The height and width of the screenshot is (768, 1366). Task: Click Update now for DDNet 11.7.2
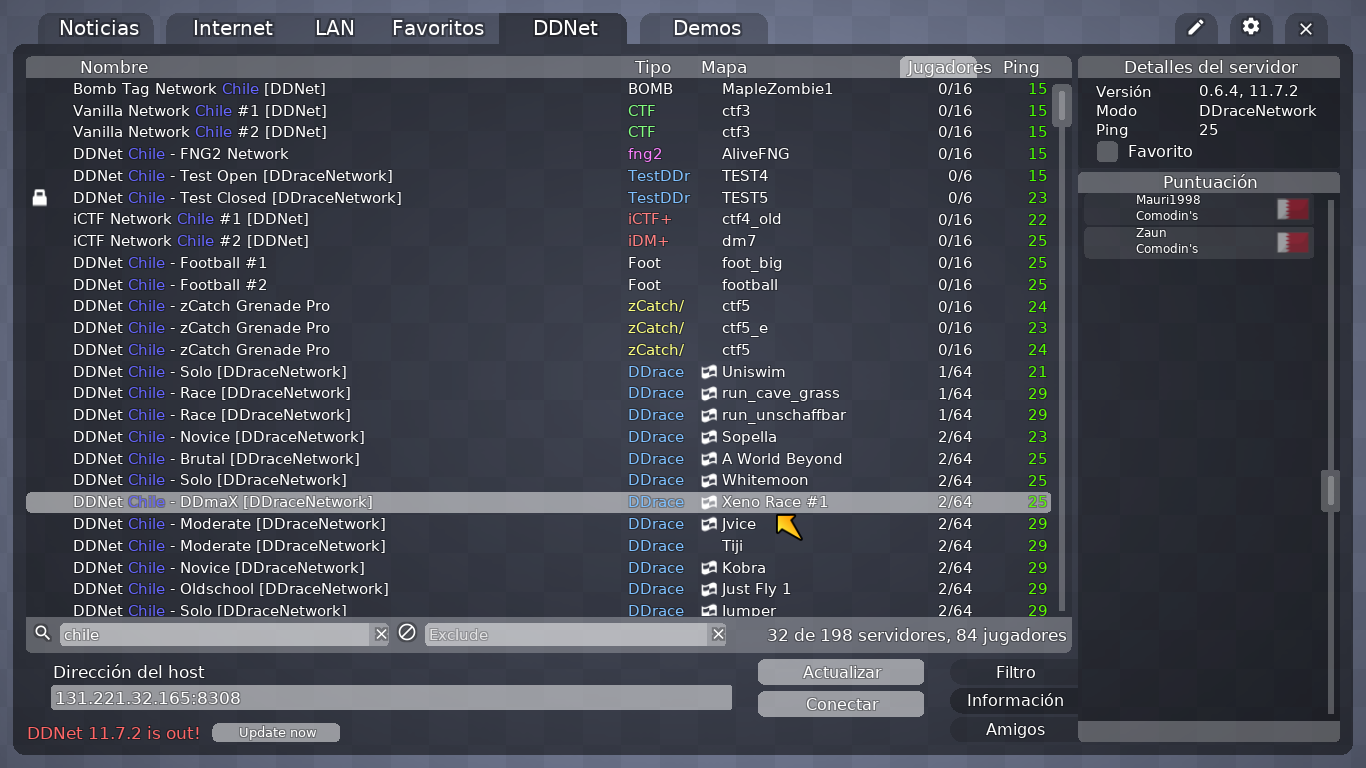point(275,732)
